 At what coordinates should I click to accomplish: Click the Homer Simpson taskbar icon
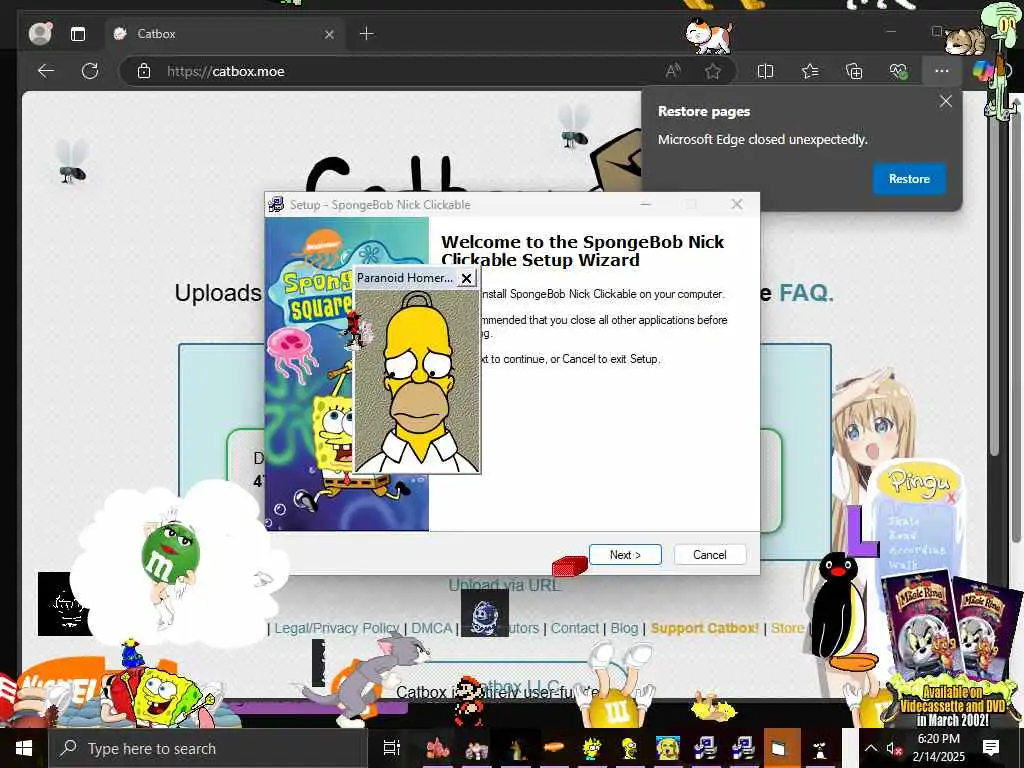click(x=630, y=748)
